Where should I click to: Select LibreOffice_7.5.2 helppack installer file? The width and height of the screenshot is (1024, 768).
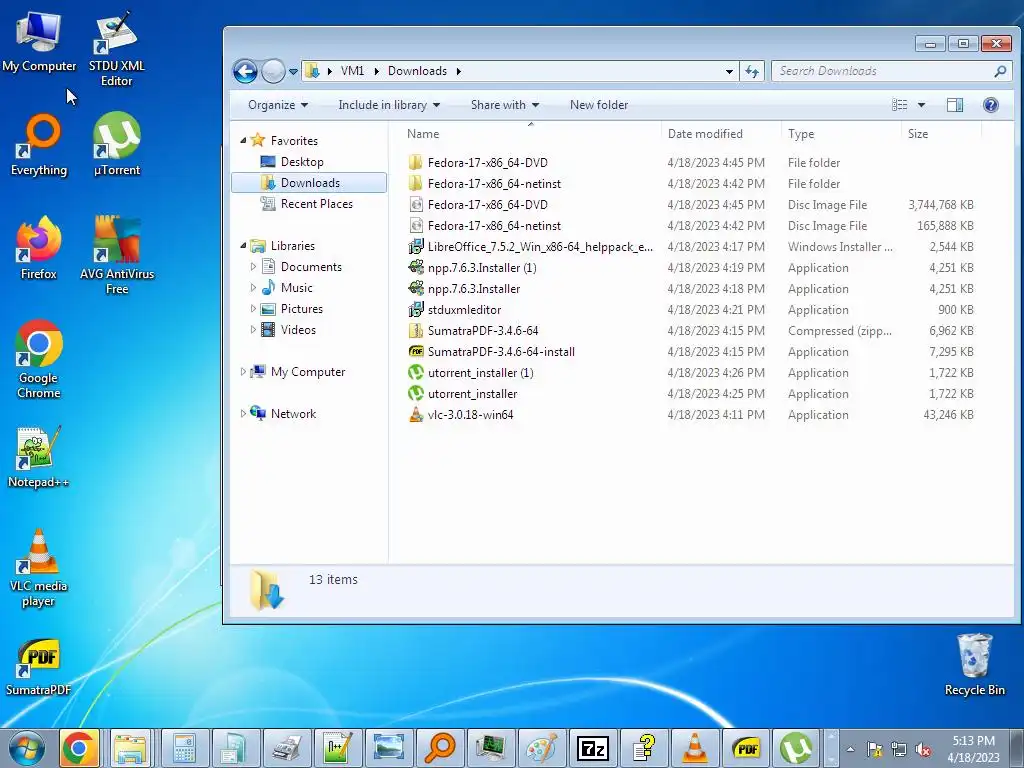coord(691,247)
